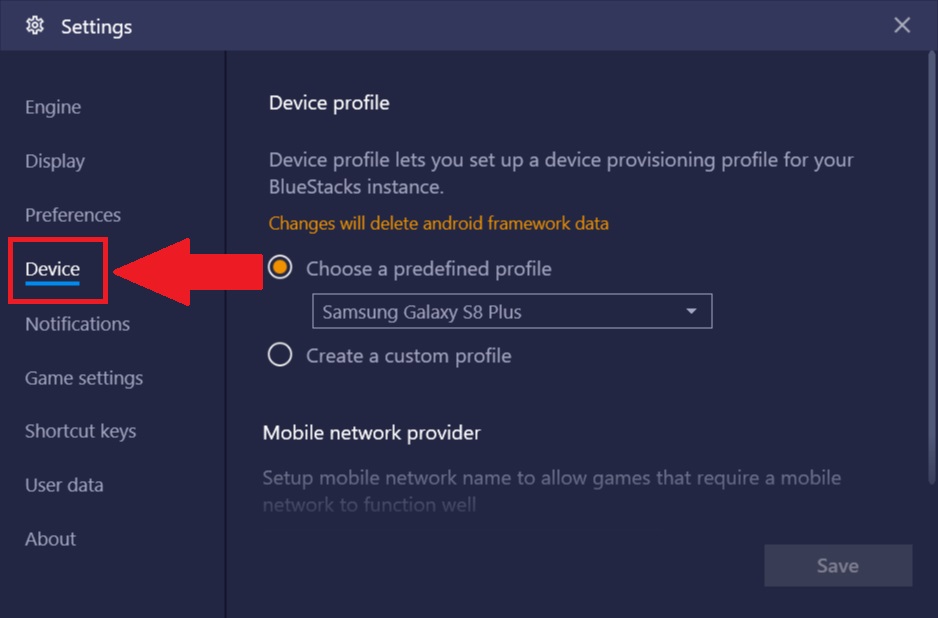Select the Device tab
This screenshot has width=938, height=618.
coord(53,269)
